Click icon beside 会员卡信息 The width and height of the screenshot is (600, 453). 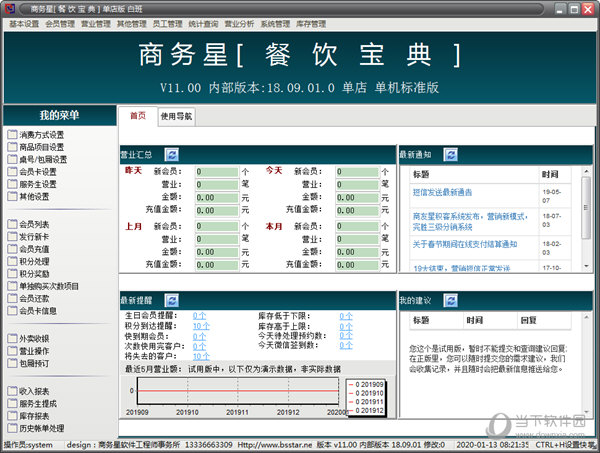pos(13,310)
